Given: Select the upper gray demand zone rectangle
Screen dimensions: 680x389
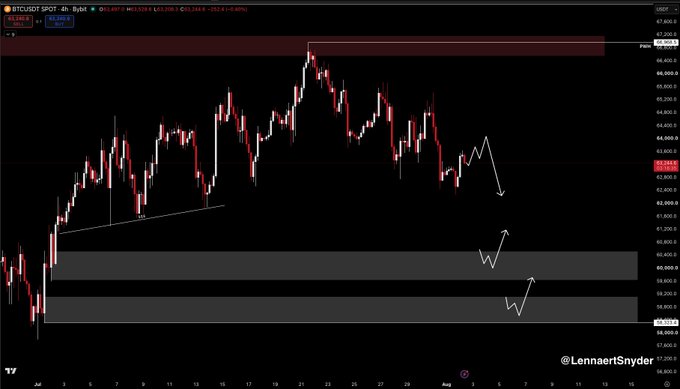Looking at the screenshot, I should (345, 265).
